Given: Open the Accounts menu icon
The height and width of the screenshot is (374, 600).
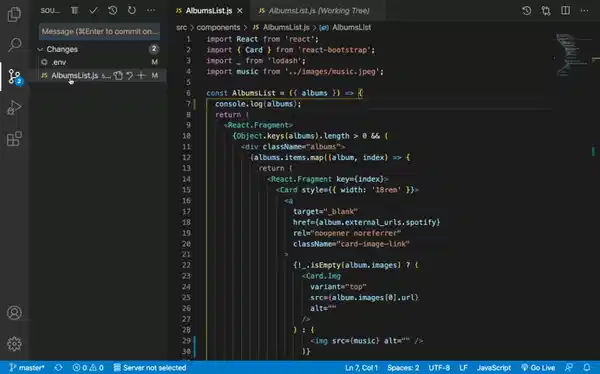Looking at the screenshot, I should tap(14, 313).
